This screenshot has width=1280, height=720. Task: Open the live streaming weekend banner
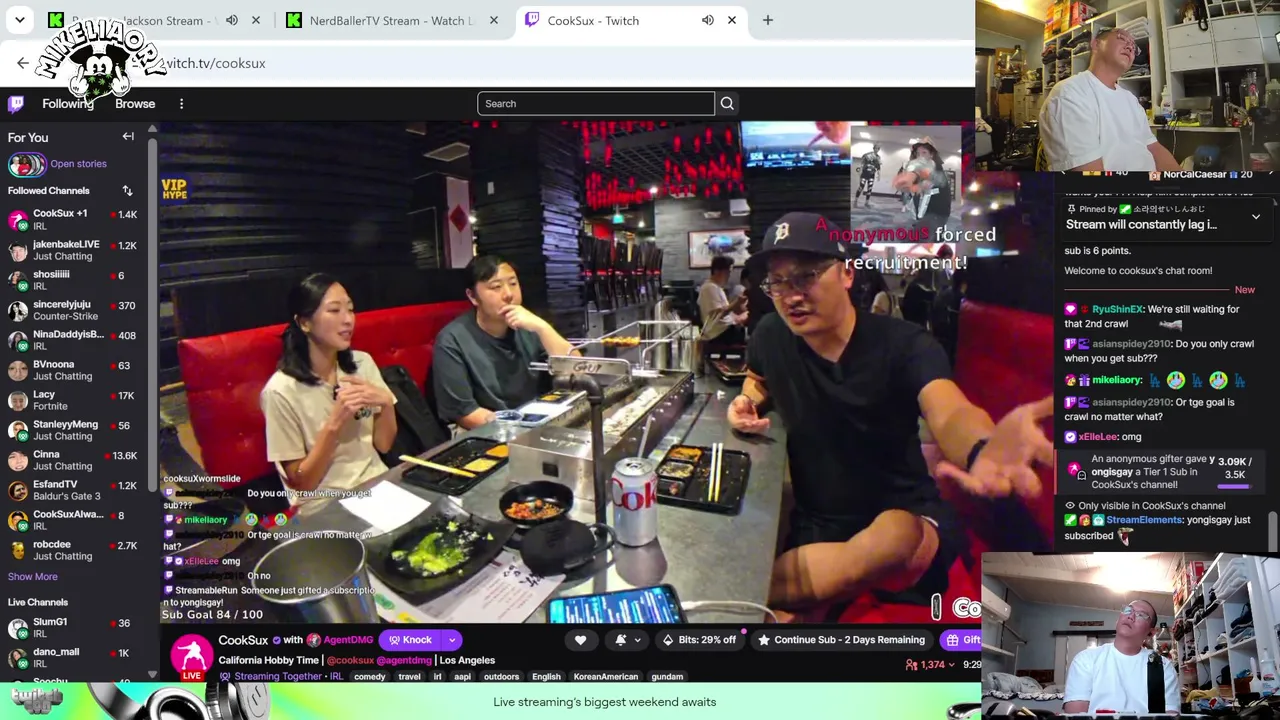coord(604,702)
